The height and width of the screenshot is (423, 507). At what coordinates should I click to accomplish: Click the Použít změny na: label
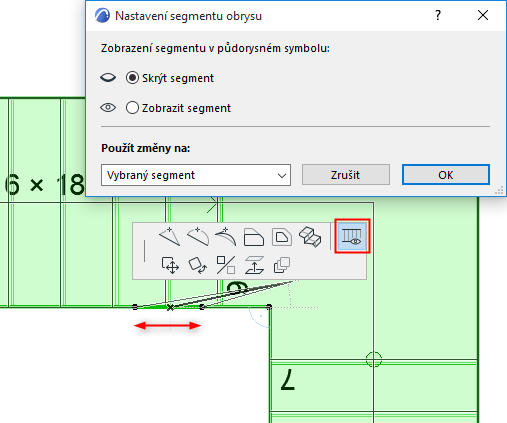tap(146, 148)
